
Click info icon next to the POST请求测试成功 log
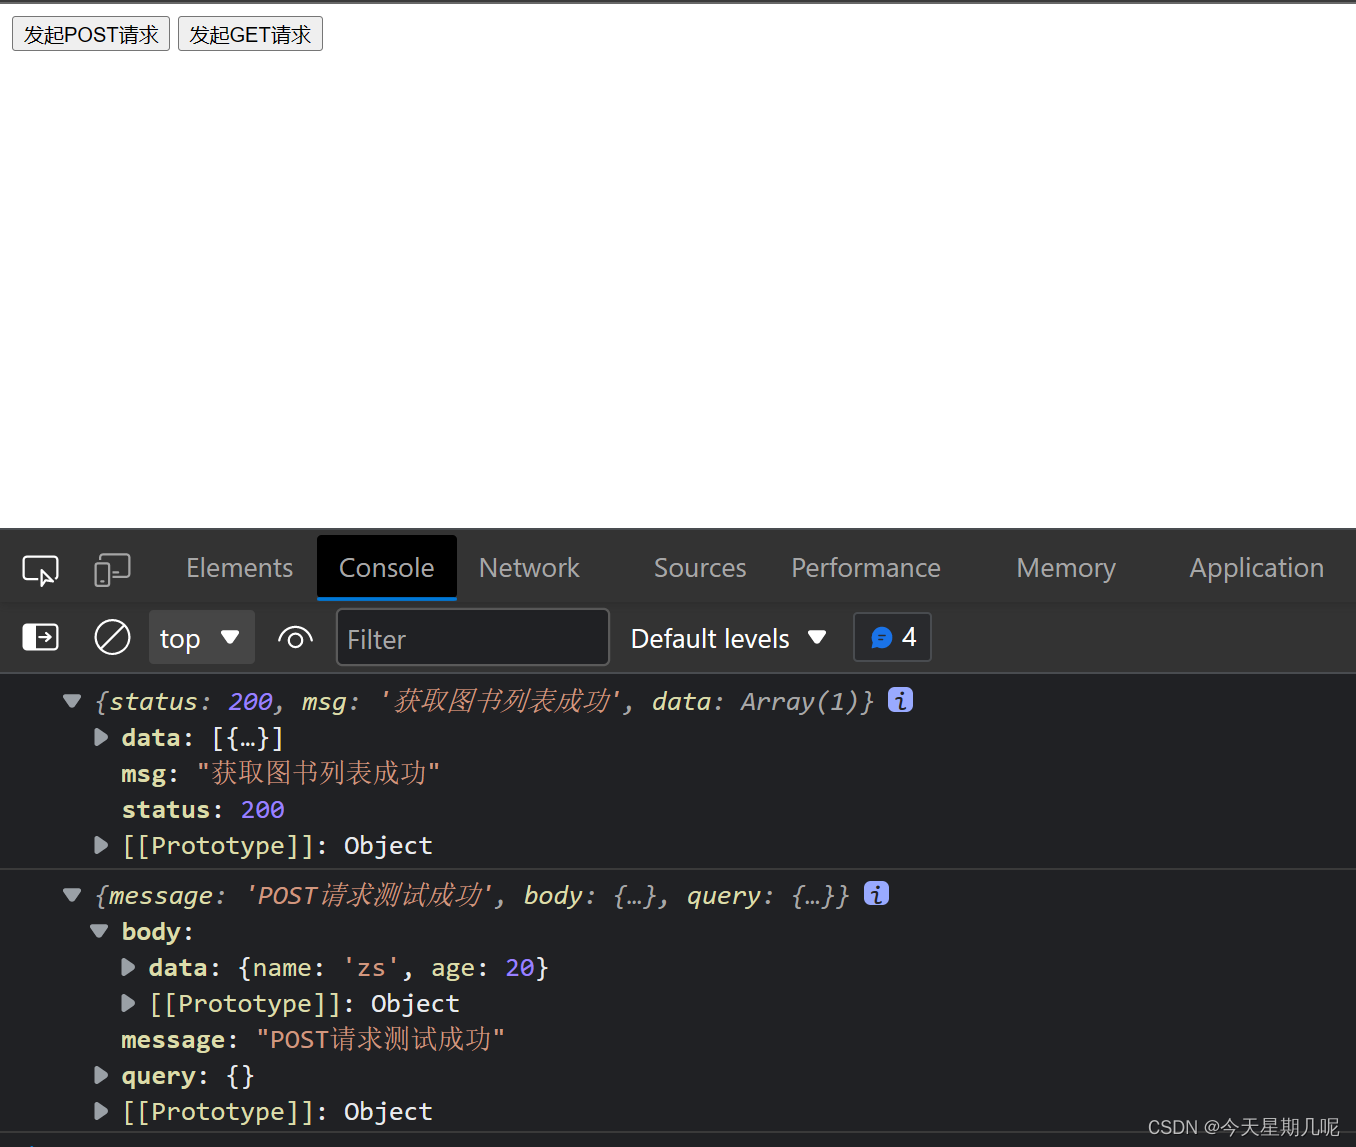[x=876, y=894]
